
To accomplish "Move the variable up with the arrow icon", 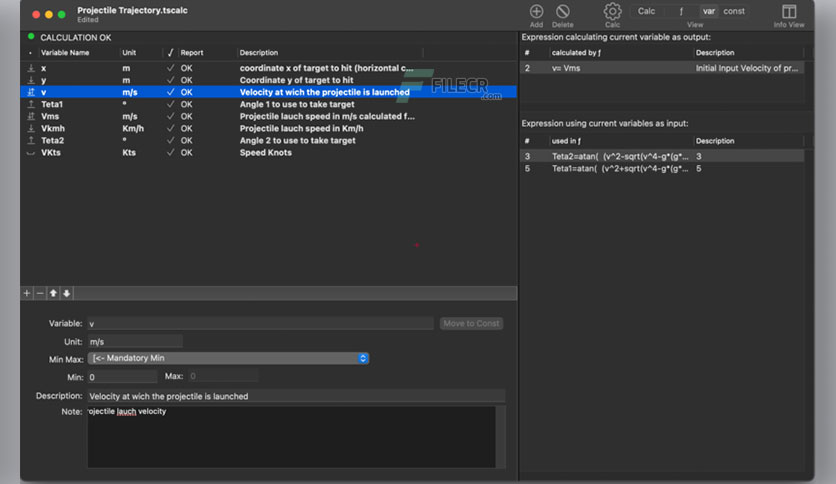I will (x=53, y=293).
